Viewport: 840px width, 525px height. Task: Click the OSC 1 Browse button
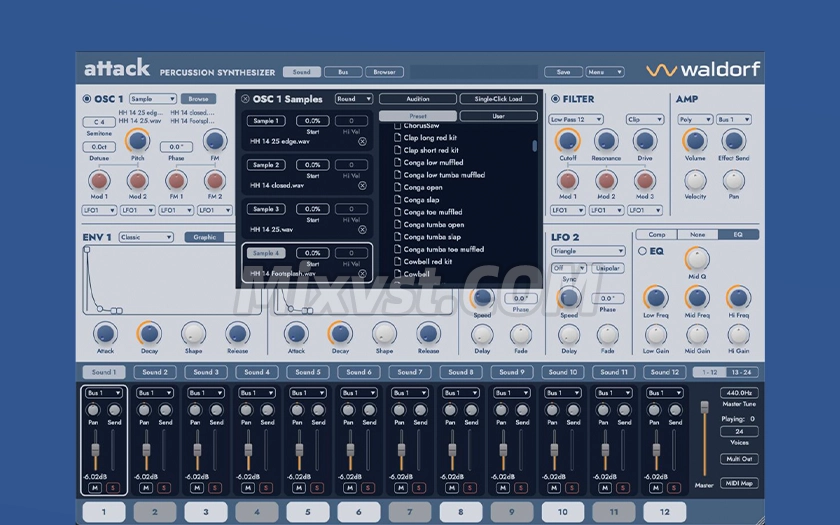198,99
